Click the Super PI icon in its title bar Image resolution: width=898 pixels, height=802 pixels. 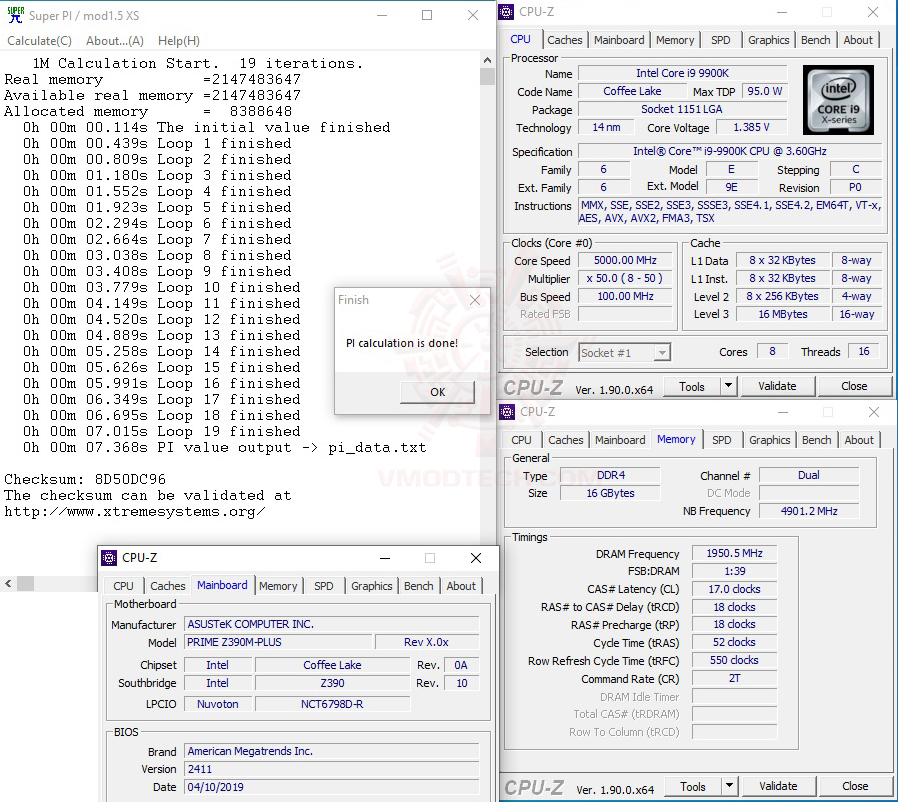[14, 15]
